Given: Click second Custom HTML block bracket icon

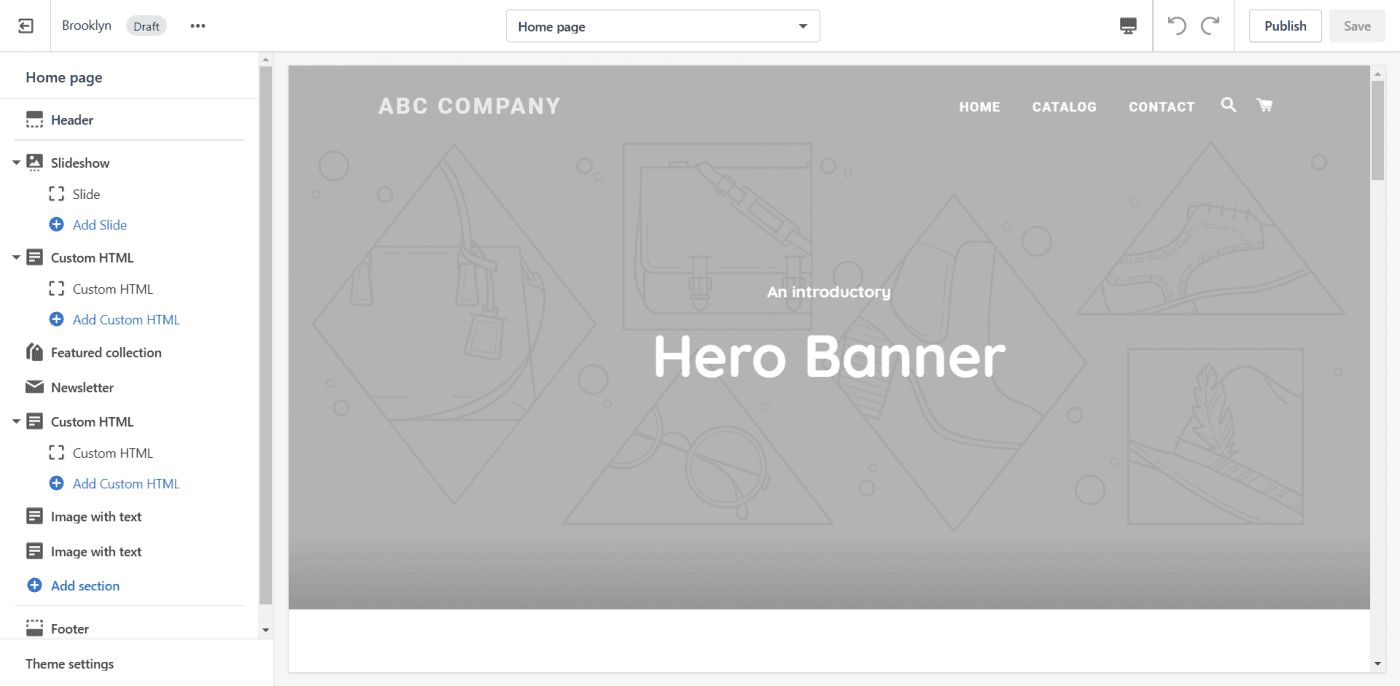Looking at the screenshot, I should point(57,453).
